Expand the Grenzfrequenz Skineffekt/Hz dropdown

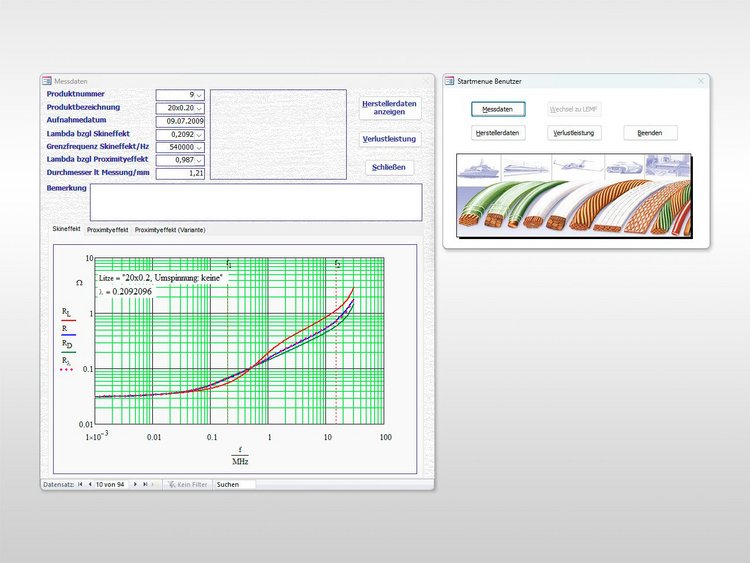(199, 146)
